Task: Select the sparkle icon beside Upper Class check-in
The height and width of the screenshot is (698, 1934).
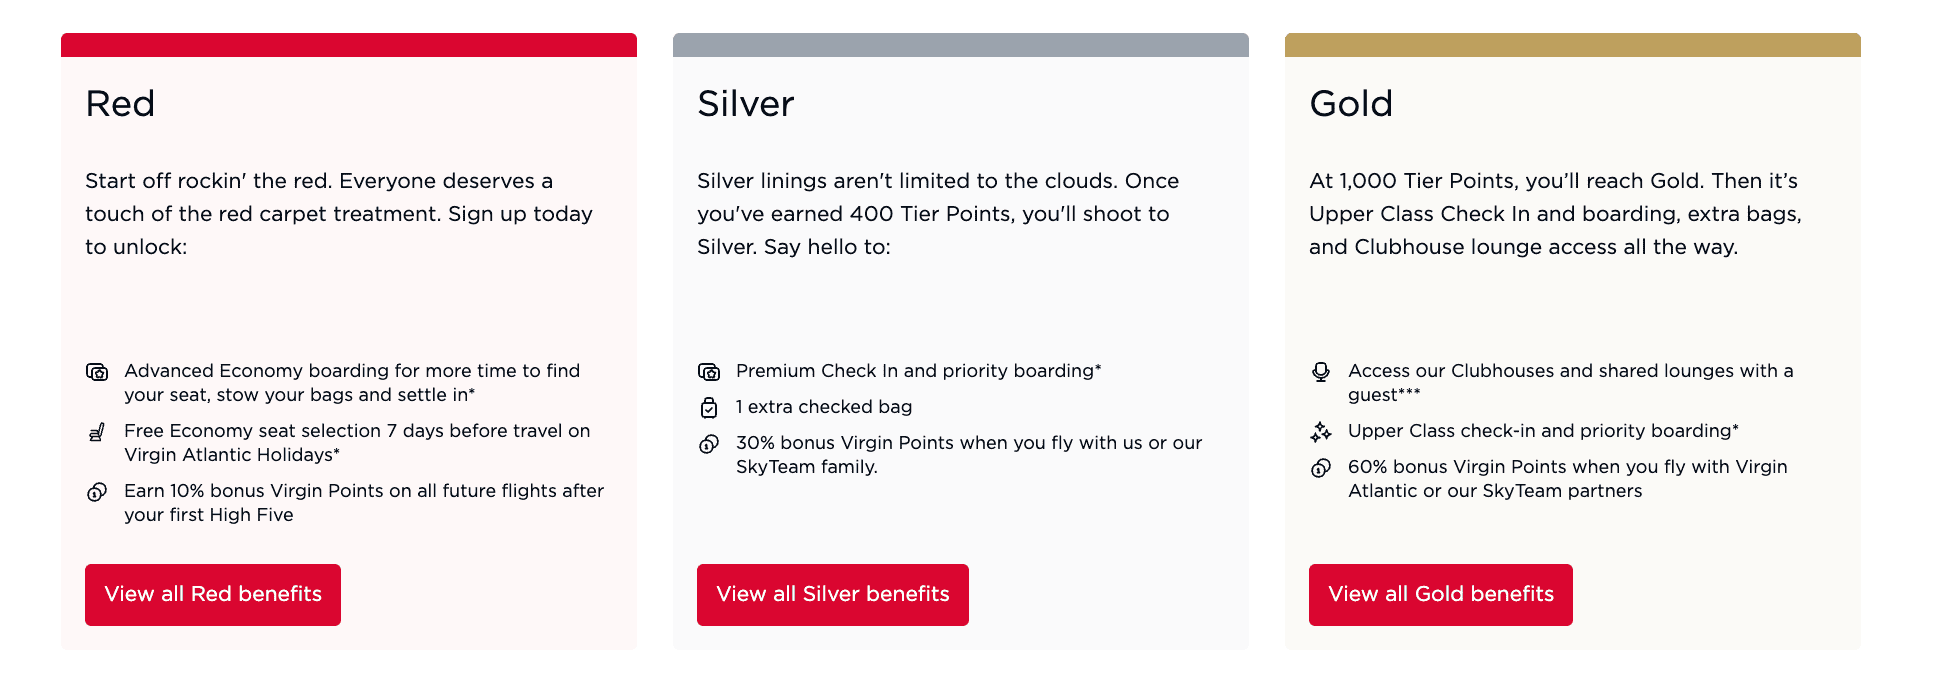Action: pos(1321,431)
